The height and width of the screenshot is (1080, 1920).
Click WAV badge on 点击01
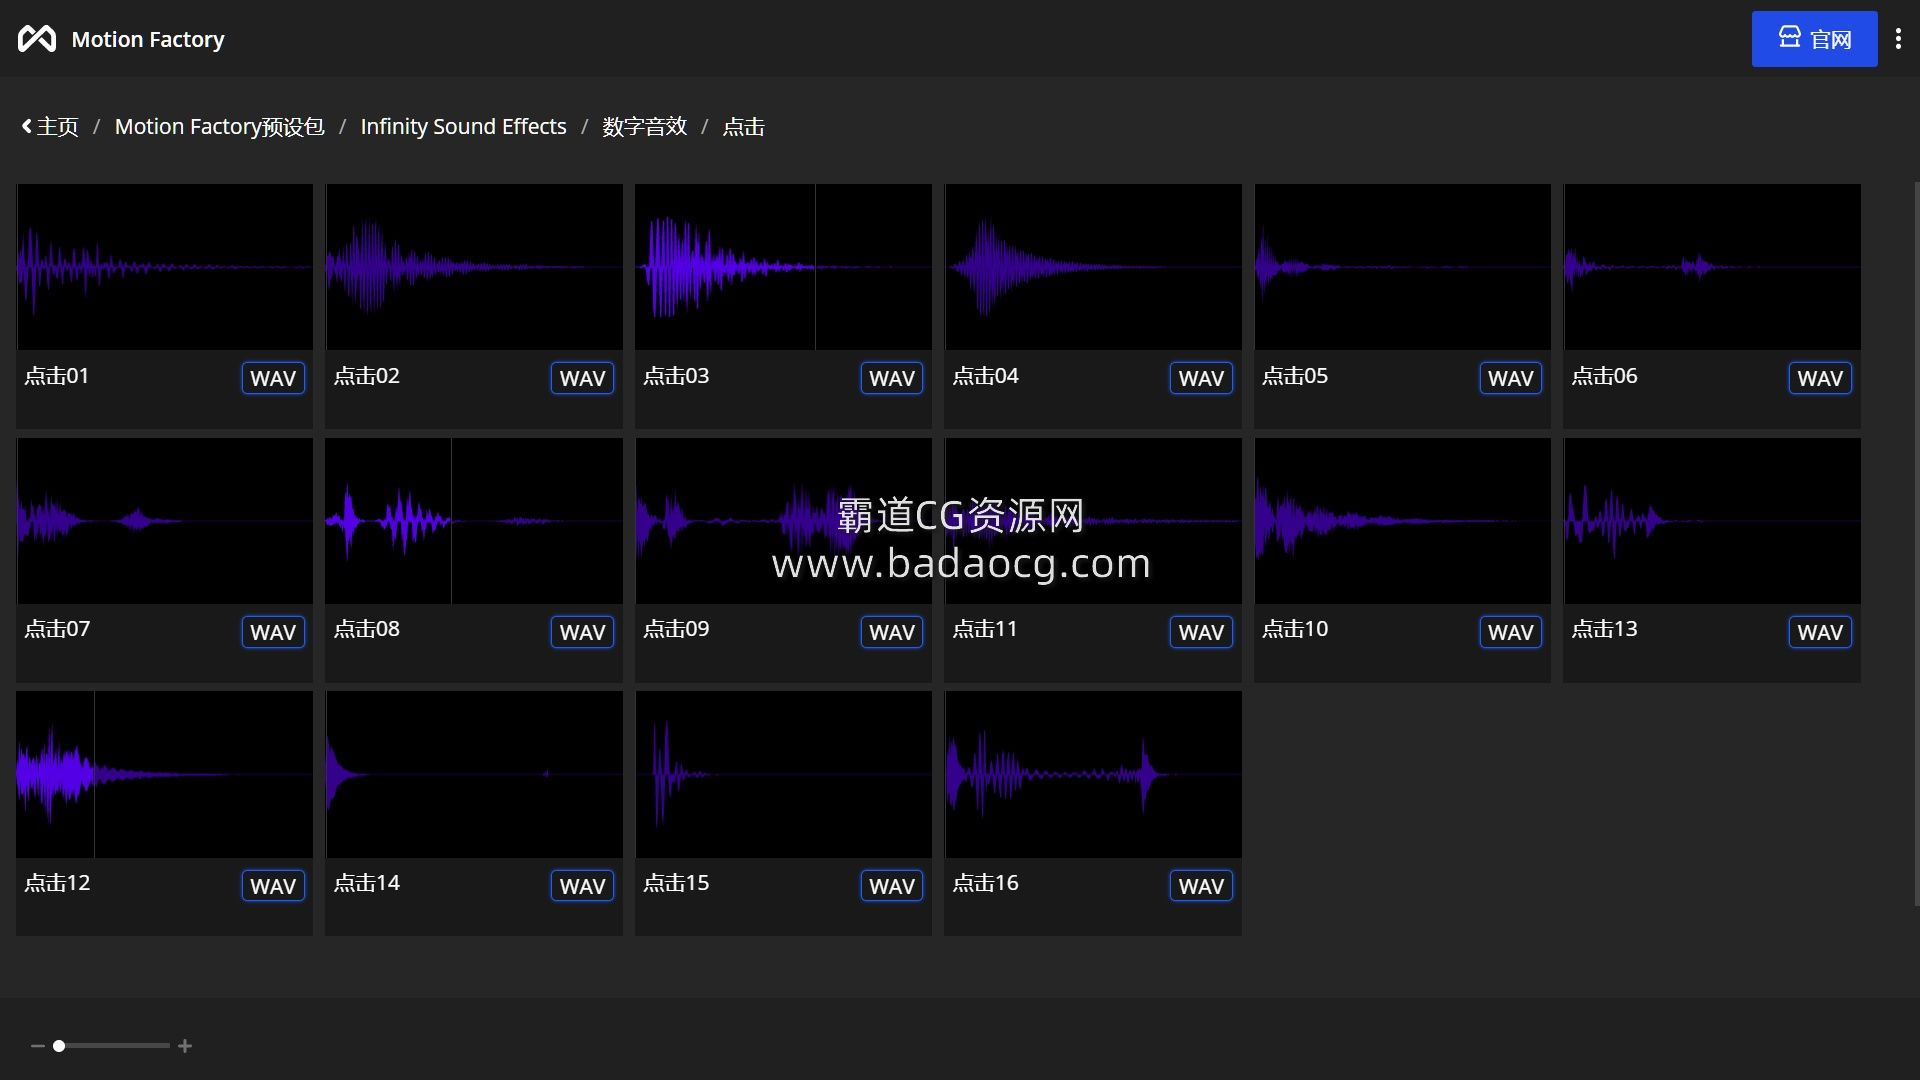coord(273,378)
